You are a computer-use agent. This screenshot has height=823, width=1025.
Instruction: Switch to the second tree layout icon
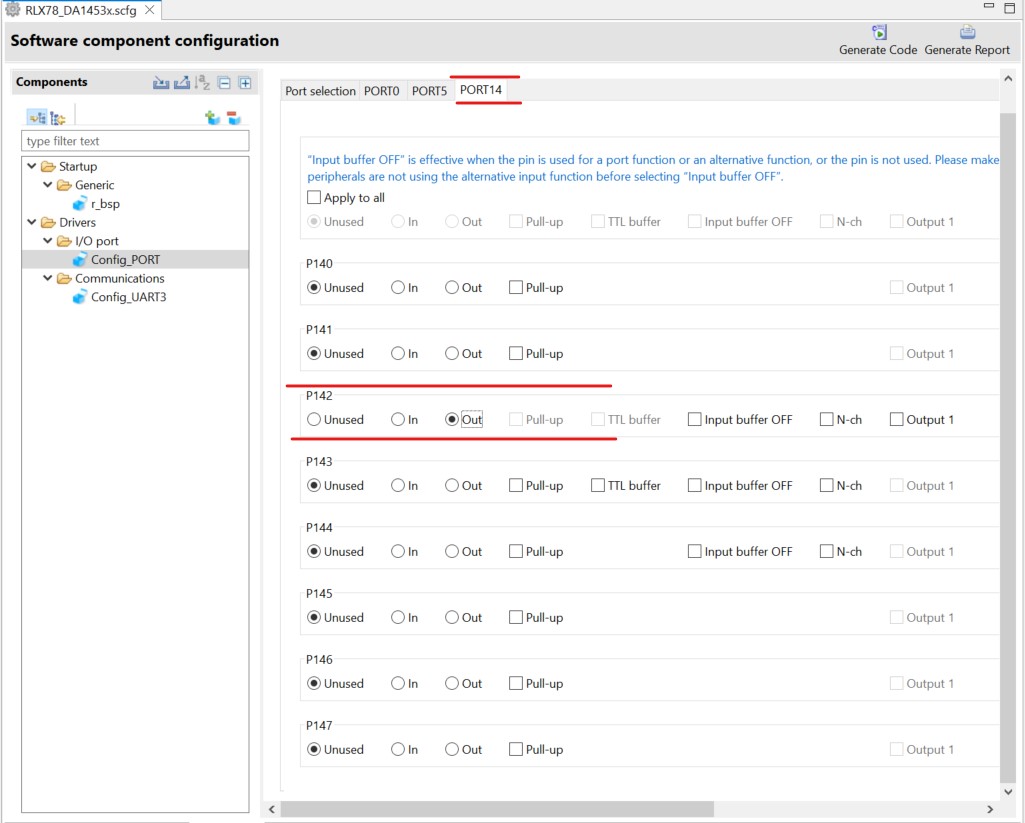(x=58, y=118)
